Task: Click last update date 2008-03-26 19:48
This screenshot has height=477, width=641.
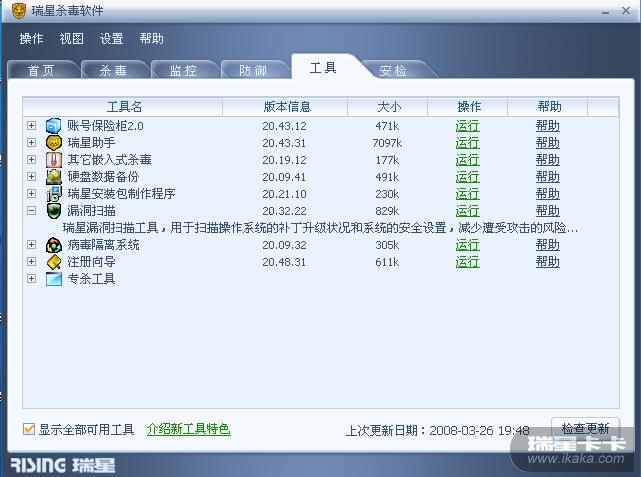Action: point(479,430)
